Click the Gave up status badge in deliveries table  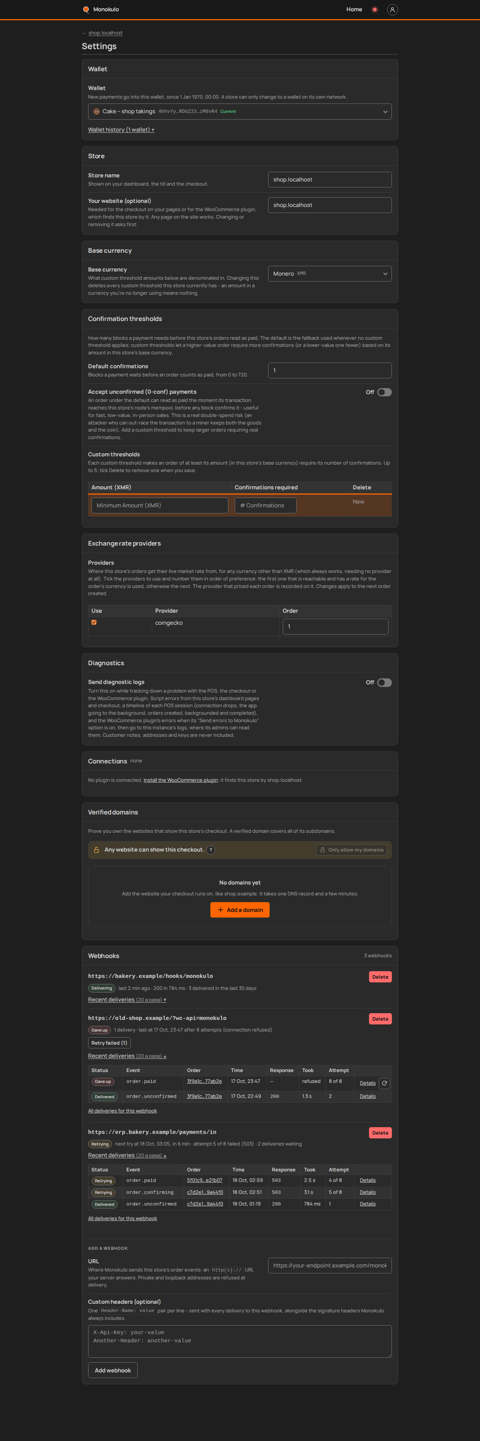104,1081
